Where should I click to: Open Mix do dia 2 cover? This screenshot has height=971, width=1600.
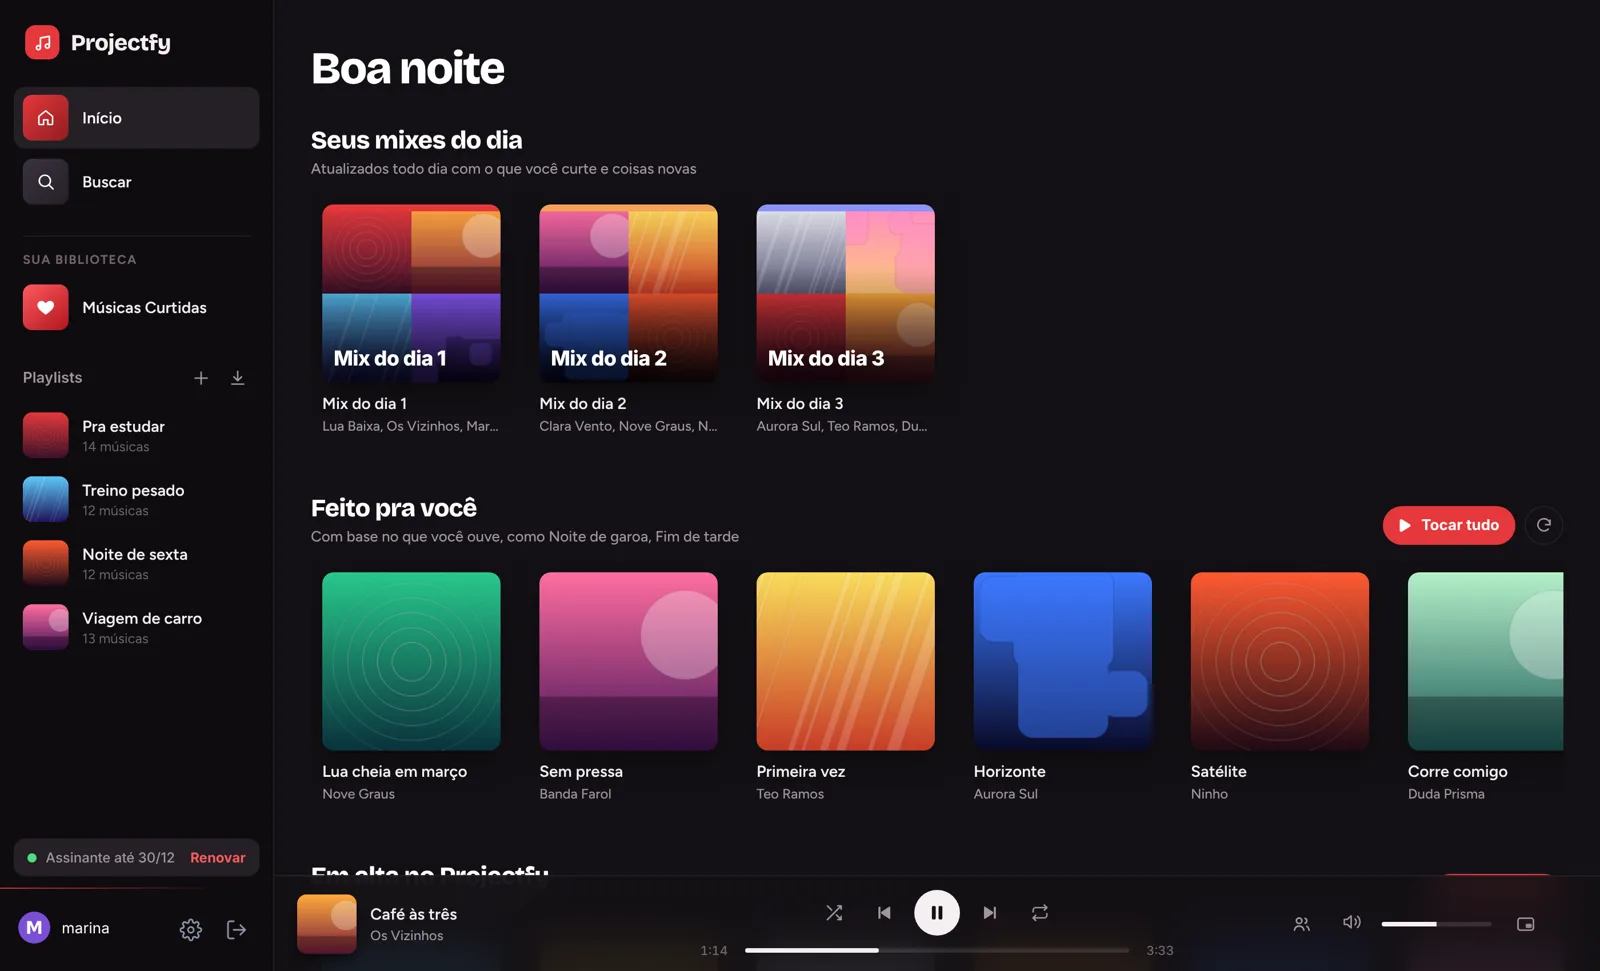[628, 293]
